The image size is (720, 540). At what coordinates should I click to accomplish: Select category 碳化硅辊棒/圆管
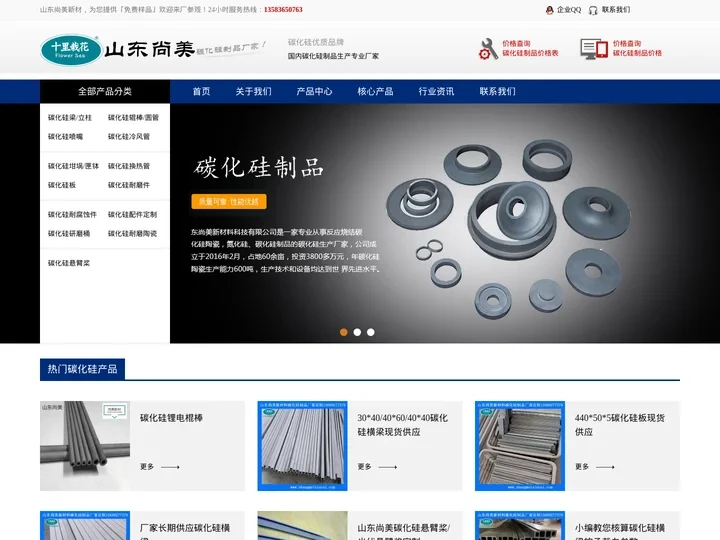tap(133, 118)
